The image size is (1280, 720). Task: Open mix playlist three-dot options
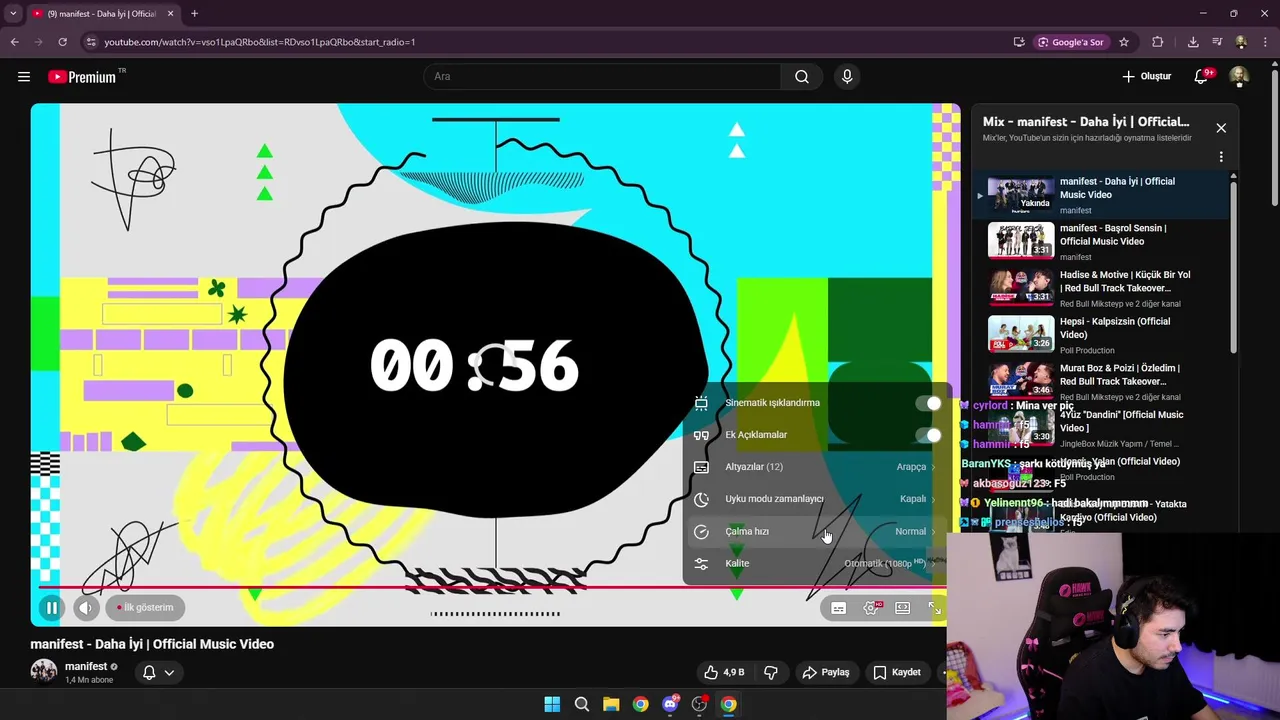tap(1221, 157)
